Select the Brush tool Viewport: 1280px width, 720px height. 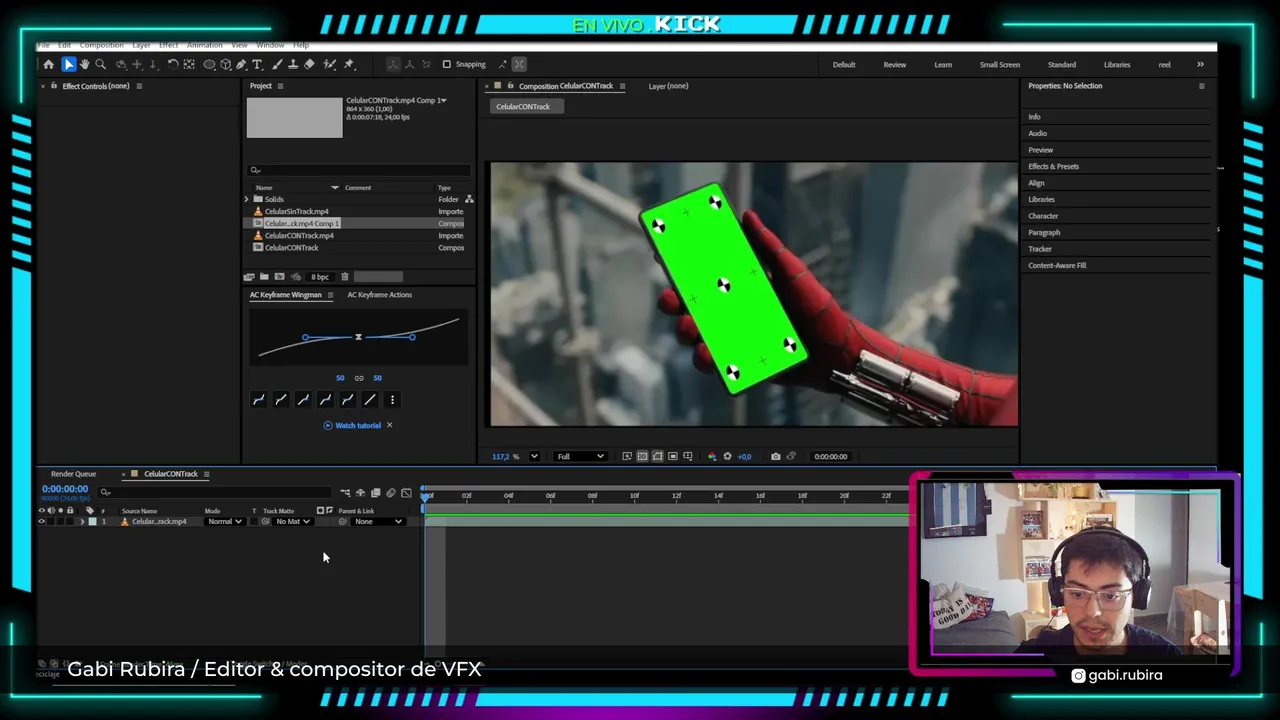[276, 64]
